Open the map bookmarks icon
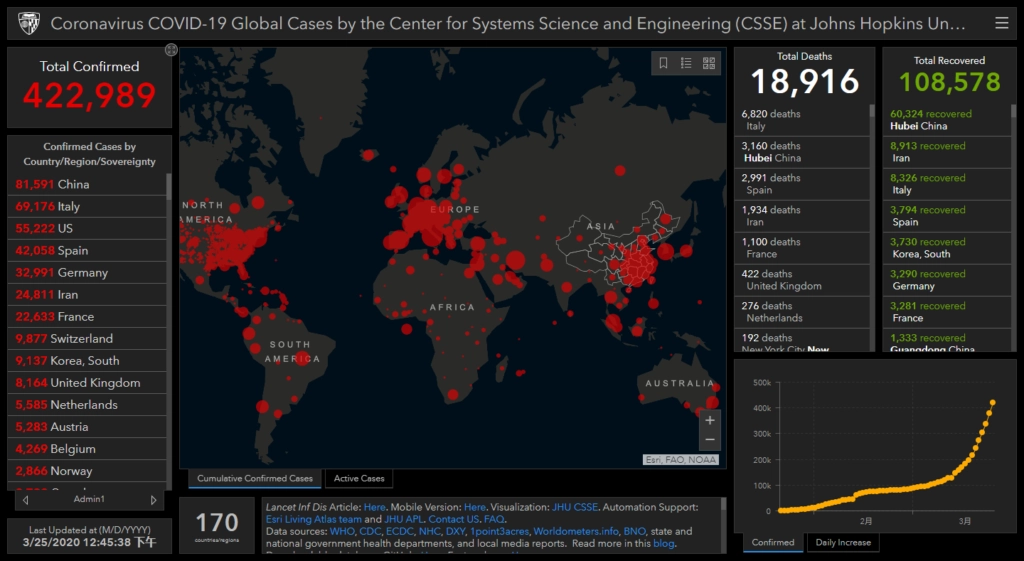This screenshot has width=1024, height=561. coord(663,63)
